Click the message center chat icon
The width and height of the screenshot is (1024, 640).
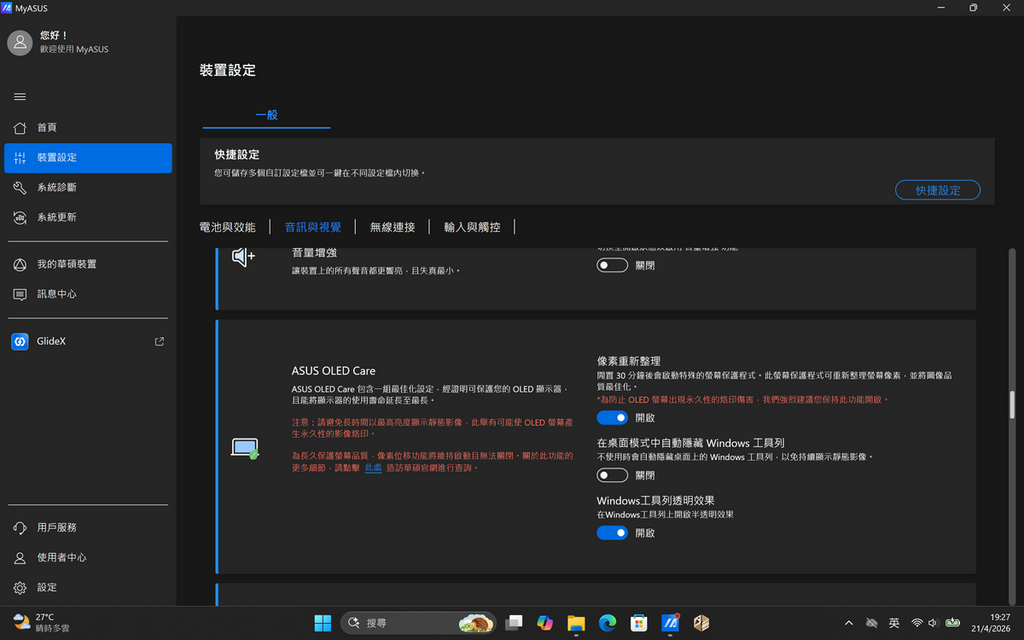click(x=20, y=295)
